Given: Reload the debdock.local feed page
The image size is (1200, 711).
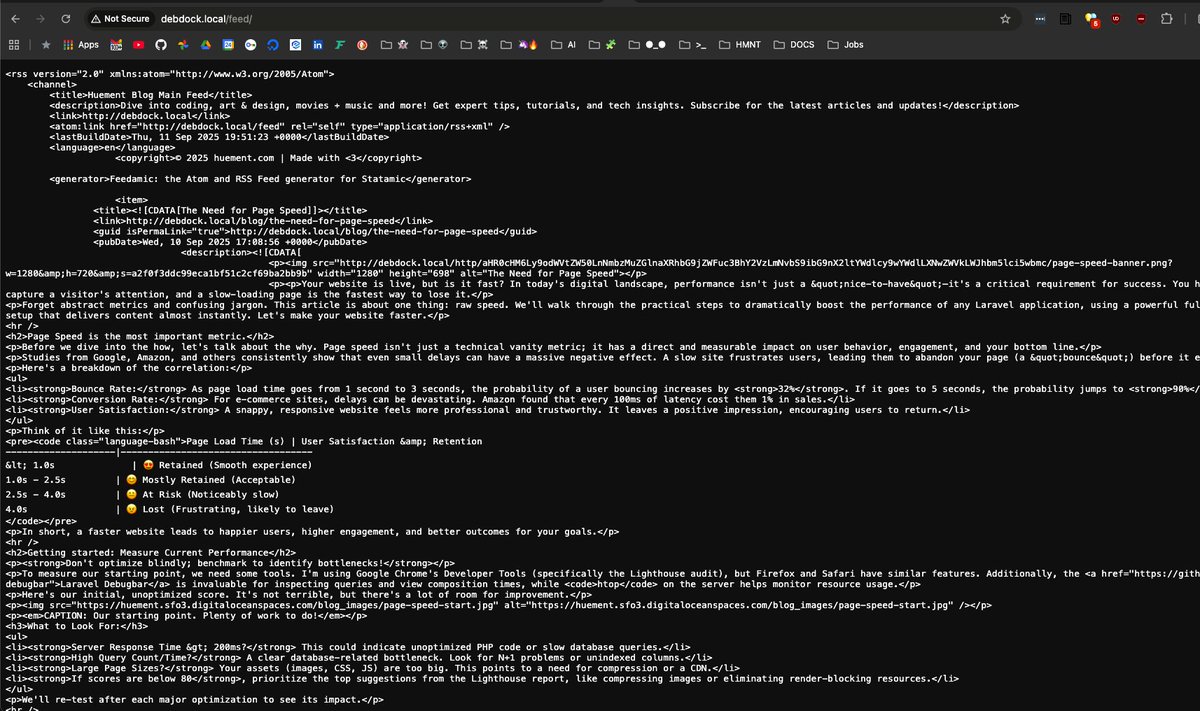Looking at the screenshot, I should click(x=66, y=19).
